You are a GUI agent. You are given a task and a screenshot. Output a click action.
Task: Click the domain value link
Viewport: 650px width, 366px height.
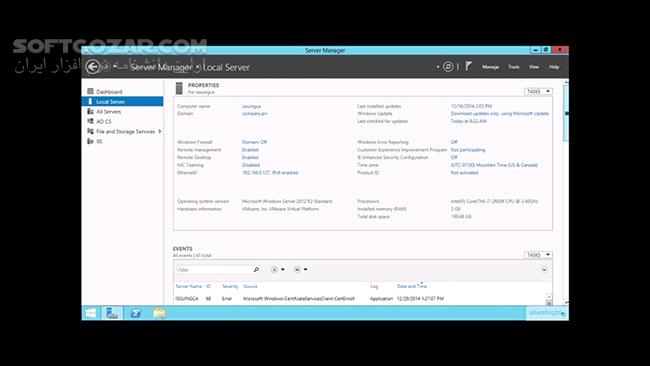255,113
